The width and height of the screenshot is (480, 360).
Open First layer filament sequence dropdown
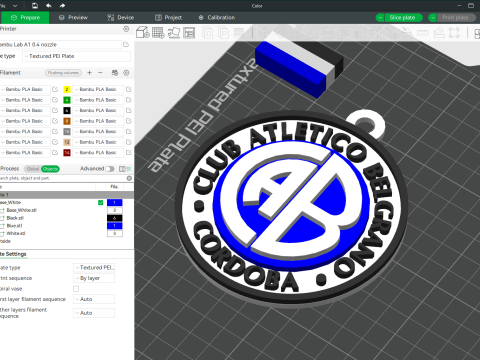(94, 299)
